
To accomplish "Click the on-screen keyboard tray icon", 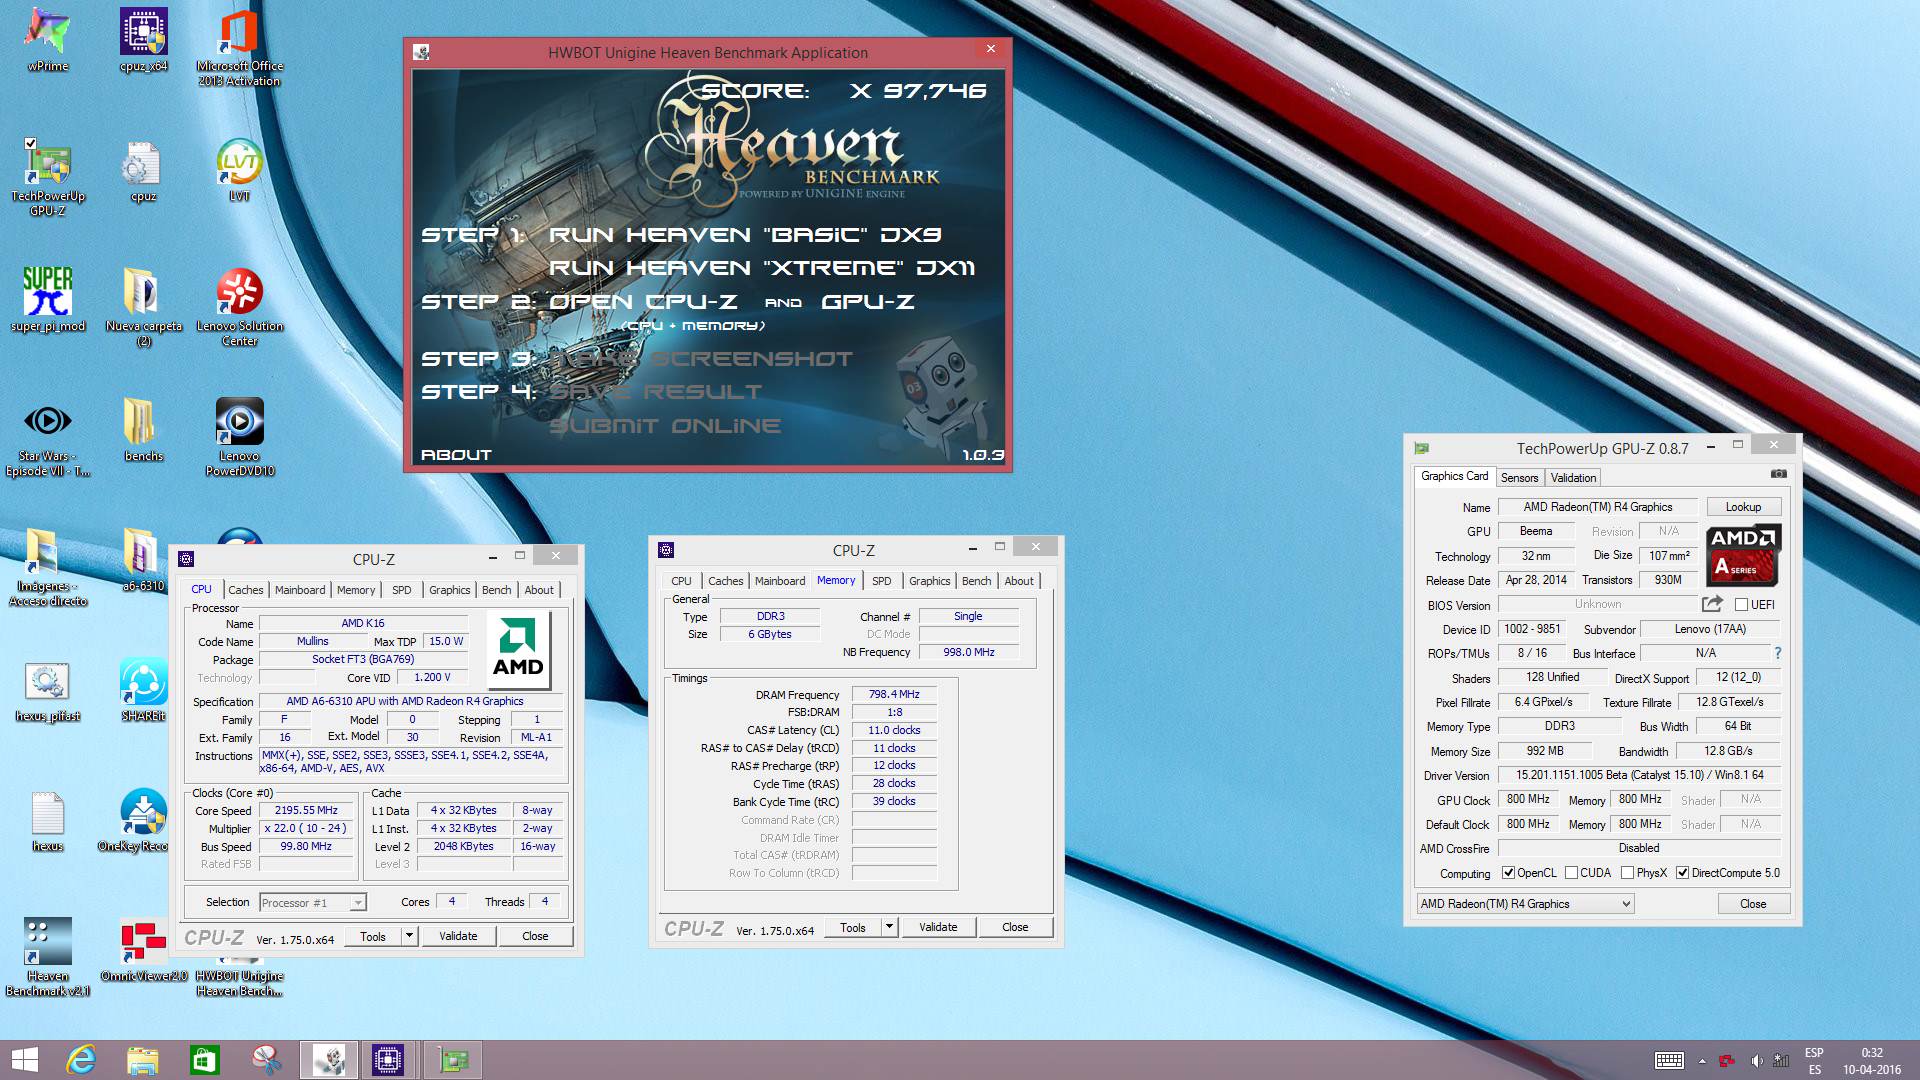I will coord(1669,1061).
